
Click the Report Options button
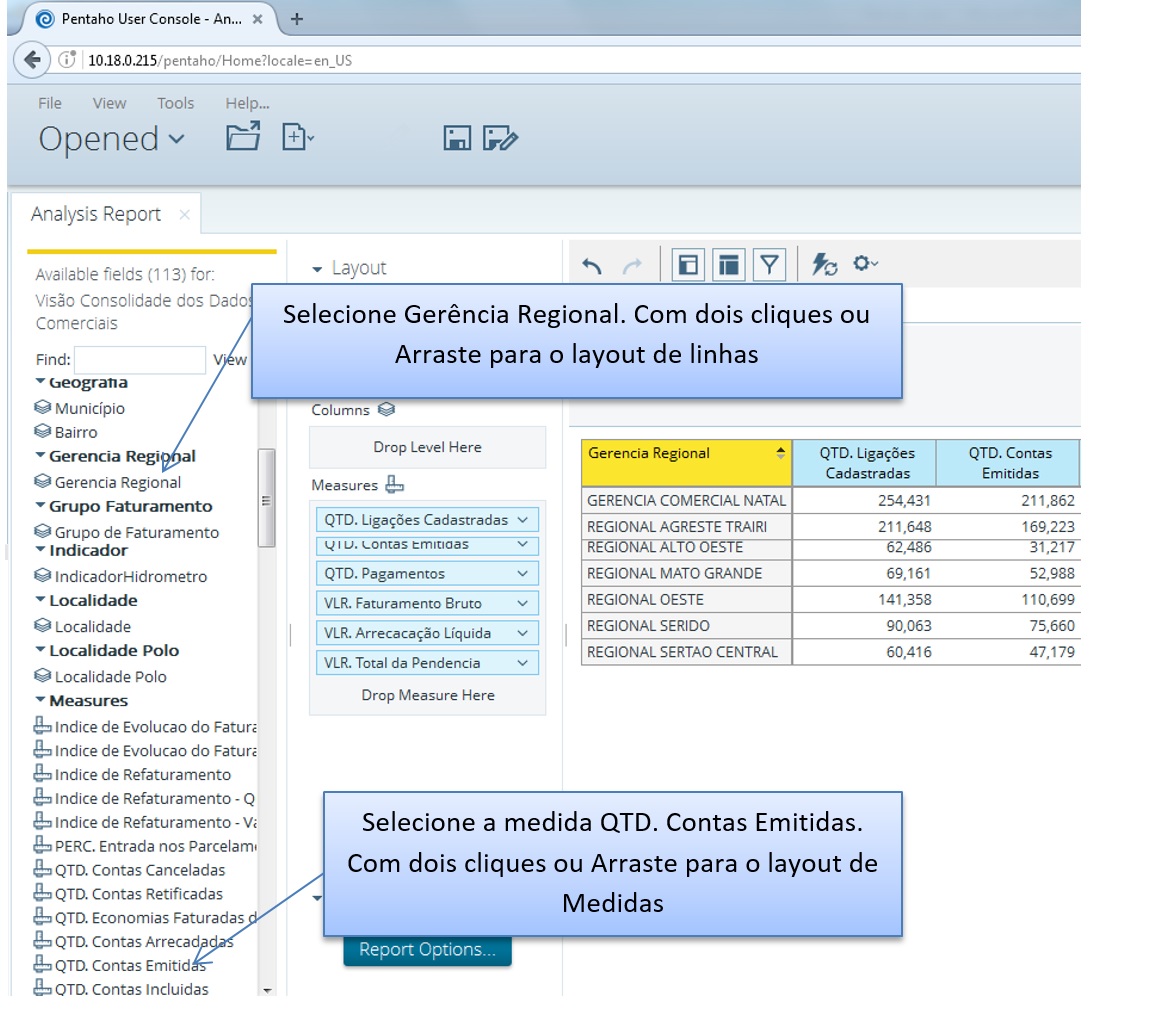tap(427, 950)
